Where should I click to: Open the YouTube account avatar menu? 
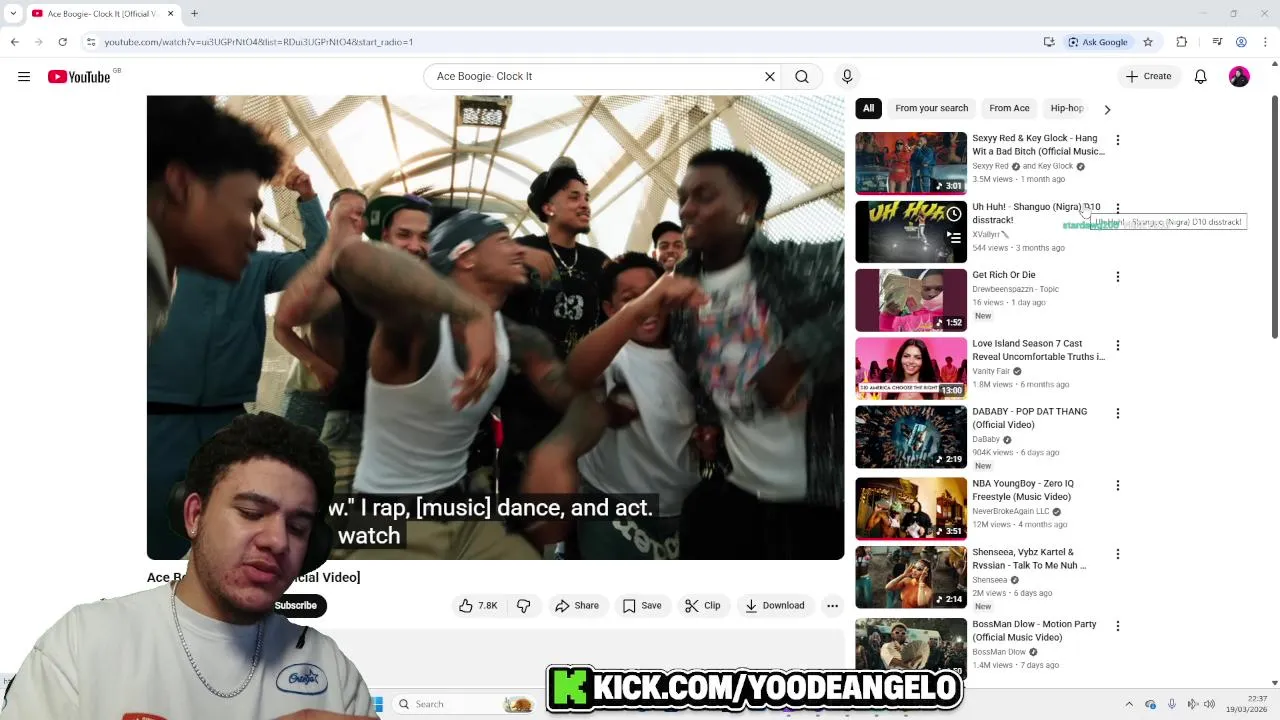[x=1239, y=76]
